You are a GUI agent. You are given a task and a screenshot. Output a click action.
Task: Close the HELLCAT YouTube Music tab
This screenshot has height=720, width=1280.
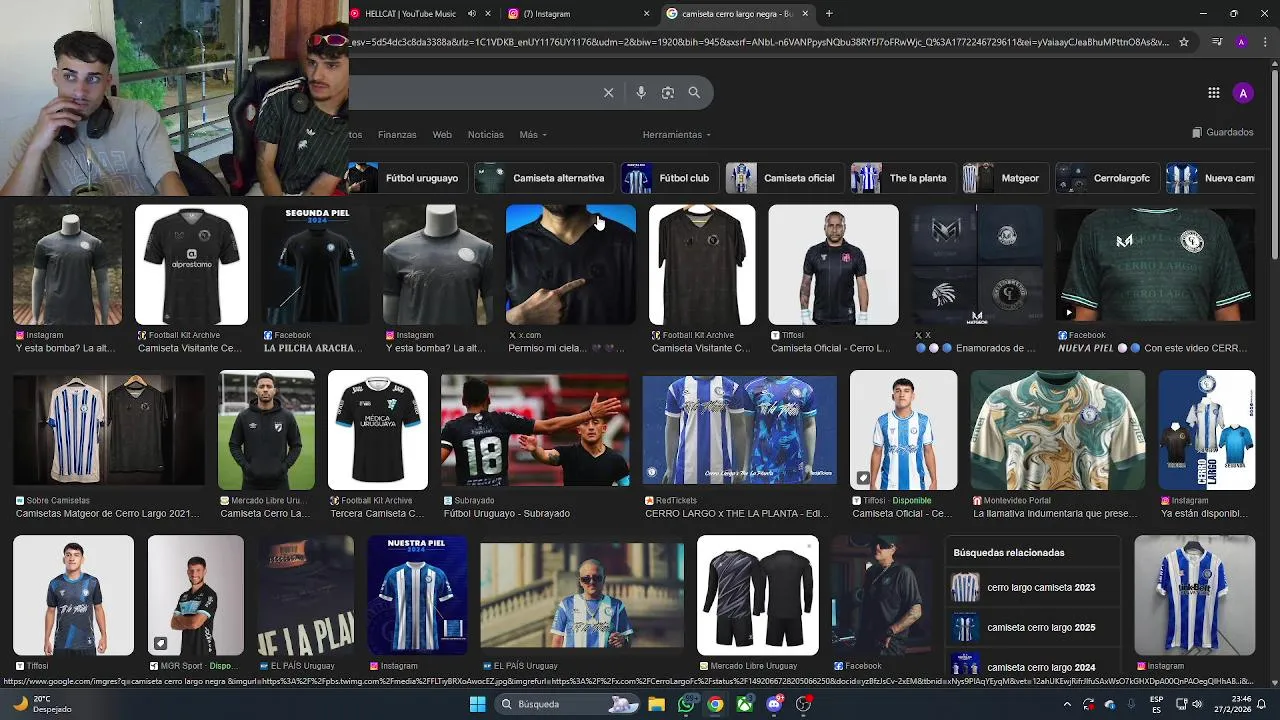(488, 14)
